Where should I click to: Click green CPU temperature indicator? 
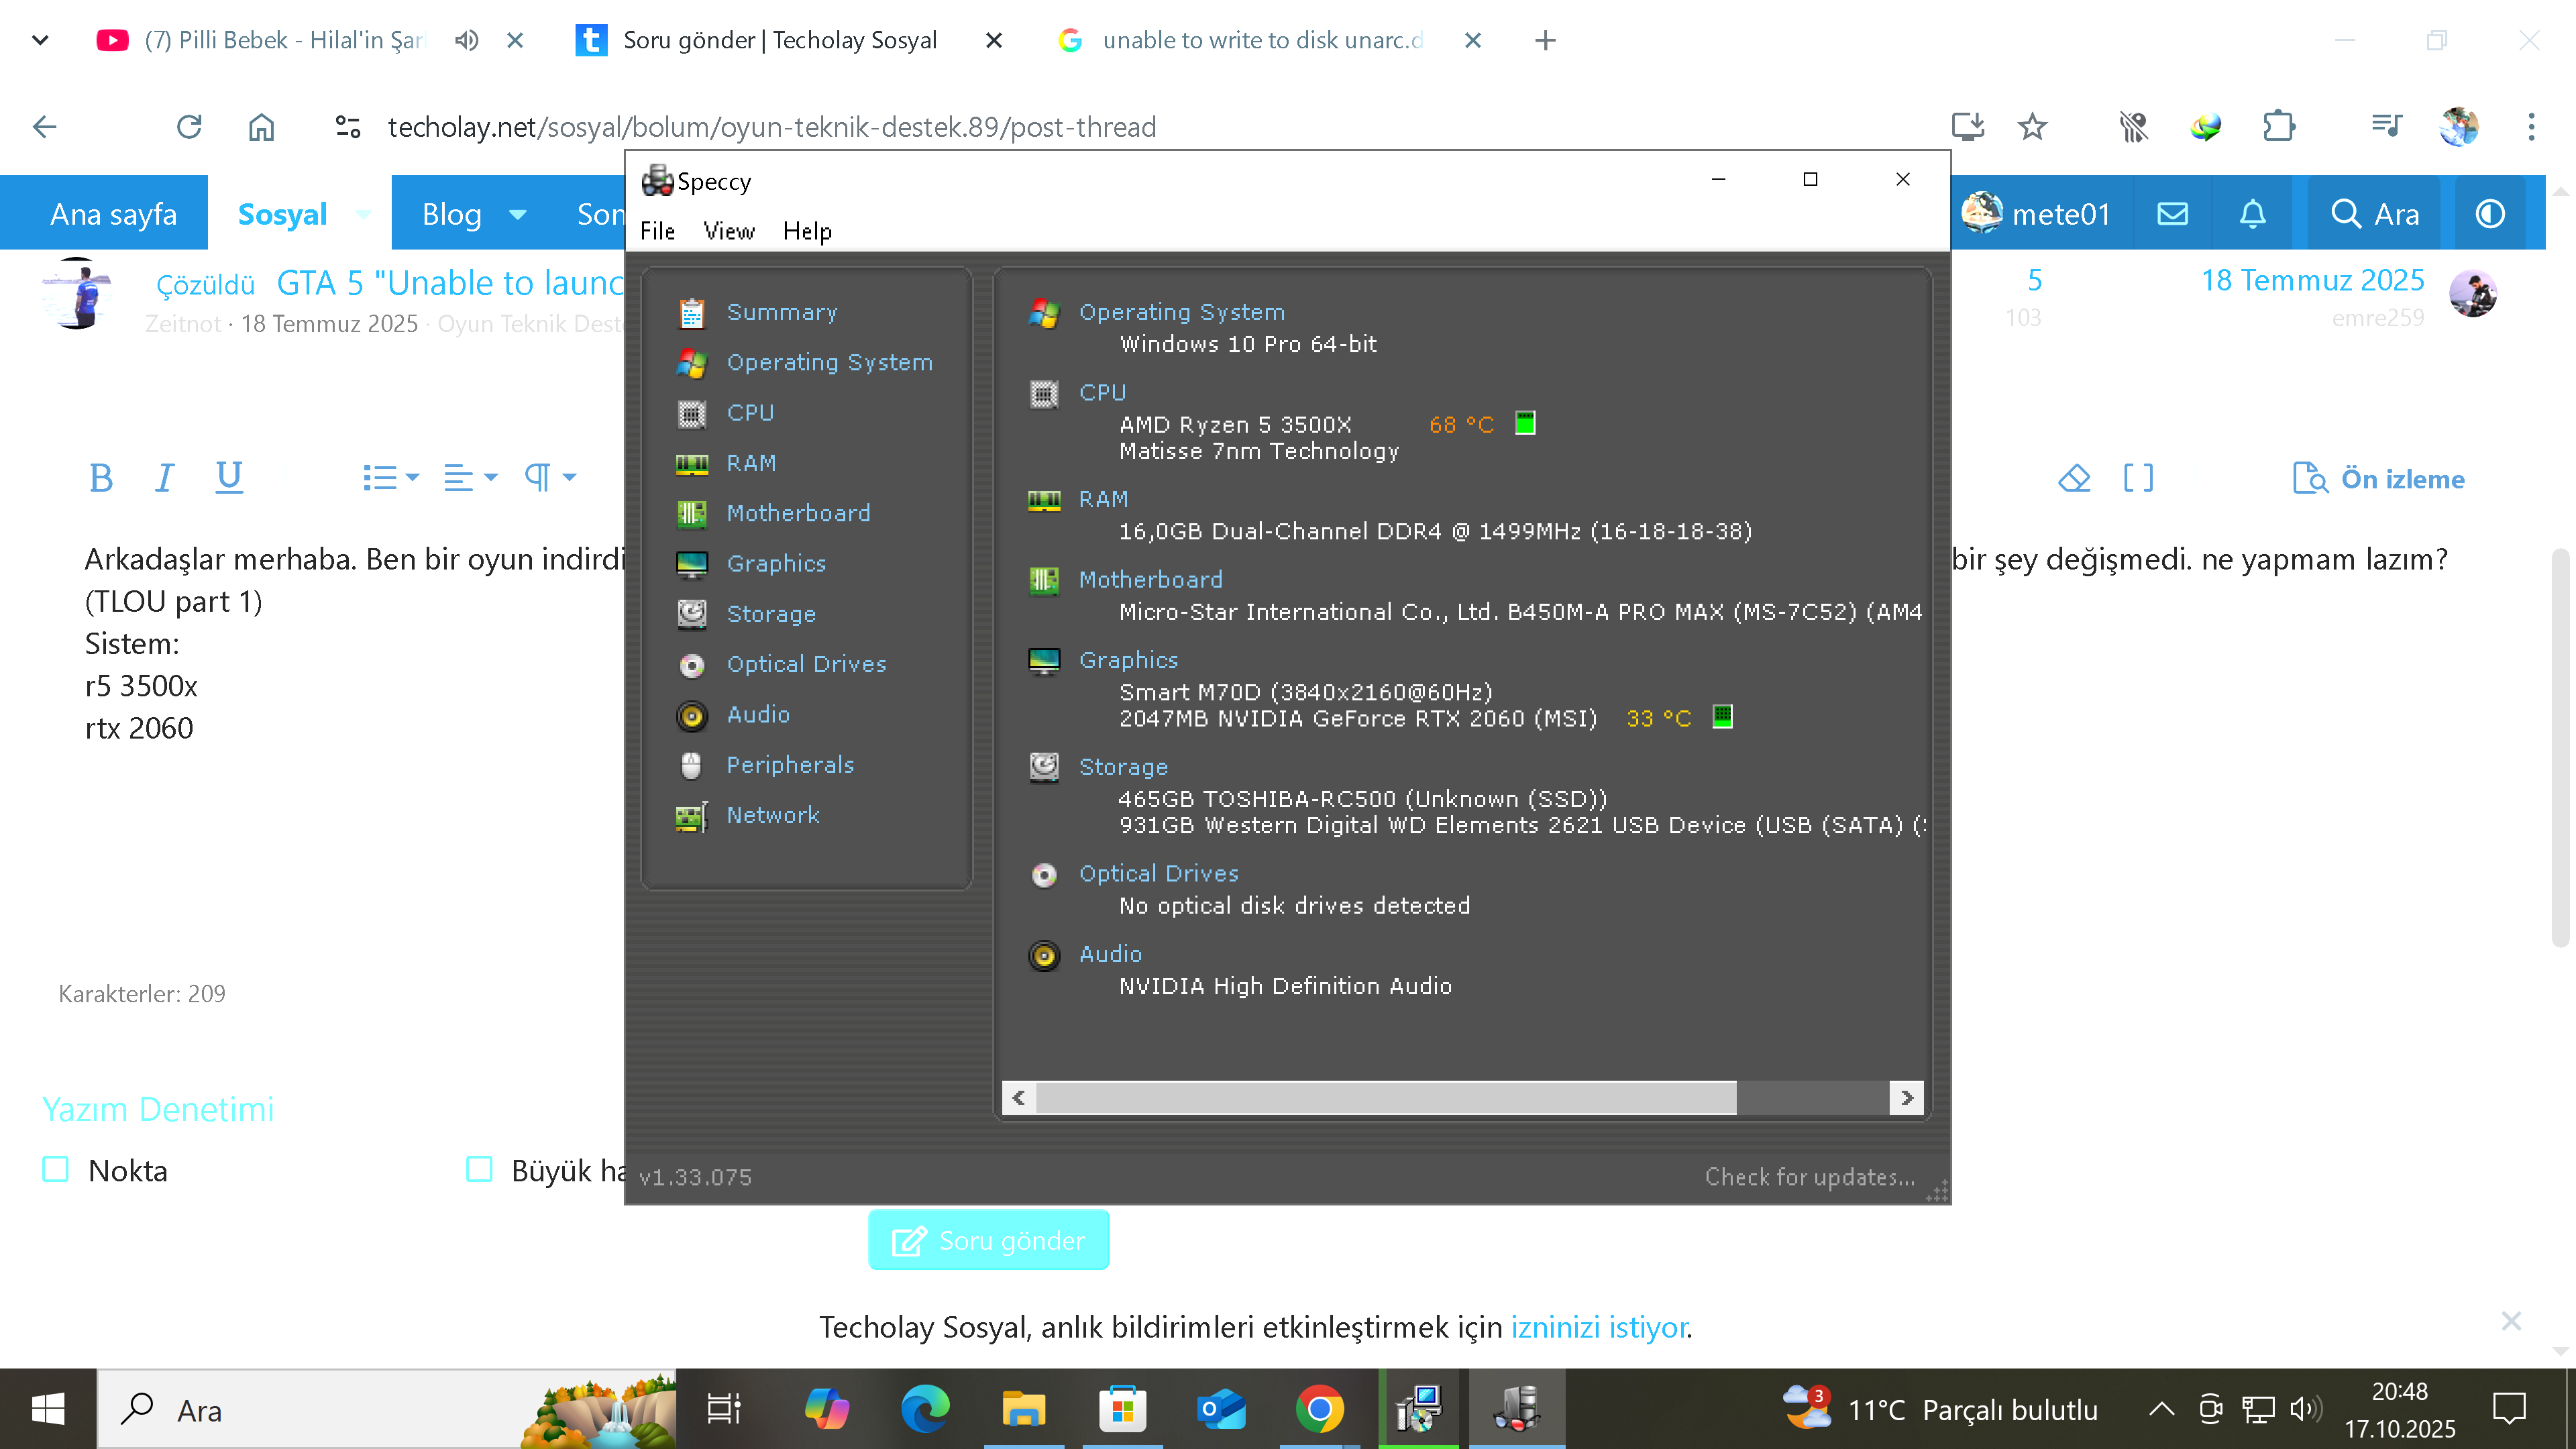(x=1525, y=423)
